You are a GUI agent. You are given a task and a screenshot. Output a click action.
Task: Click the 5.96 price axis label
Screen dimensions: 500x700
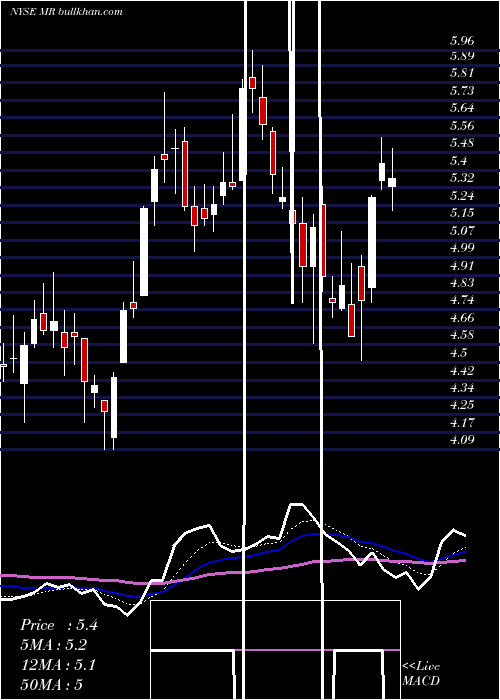tap(462, 41)
